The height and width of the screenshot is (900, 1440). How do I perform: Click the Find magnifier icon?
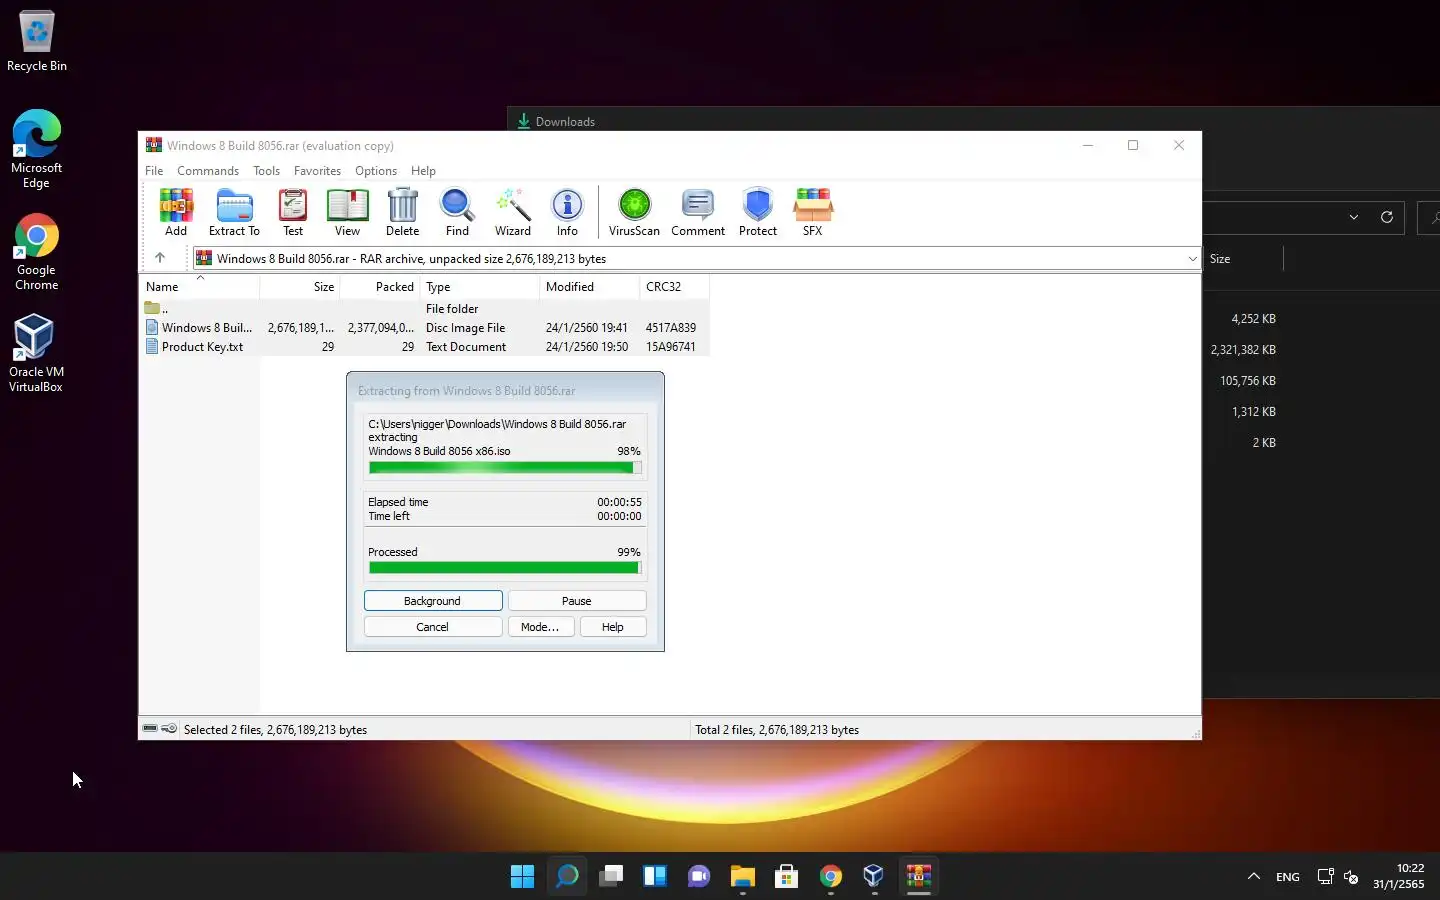[x=457, y=212]
